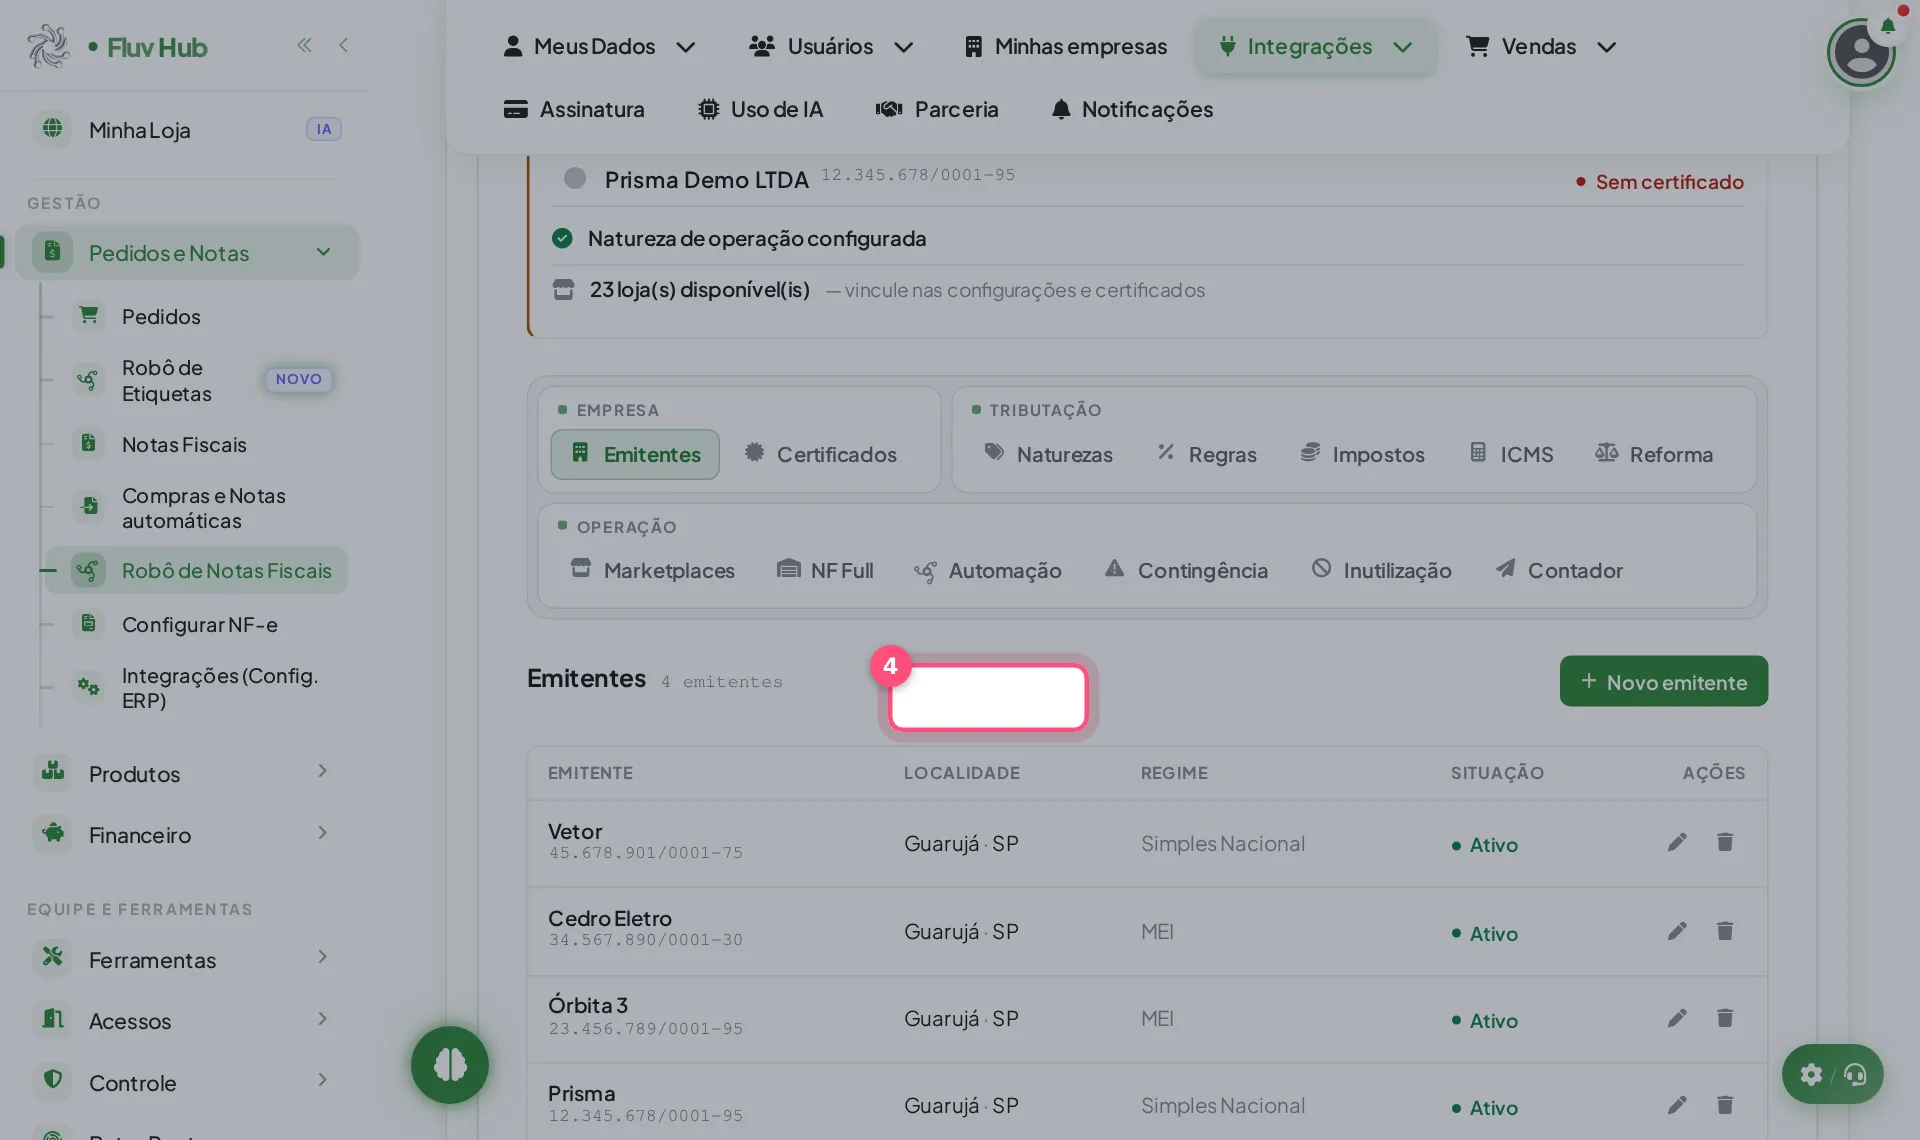
Task: Open Notas Fiscais in sidebar
Action: point(195,444)
